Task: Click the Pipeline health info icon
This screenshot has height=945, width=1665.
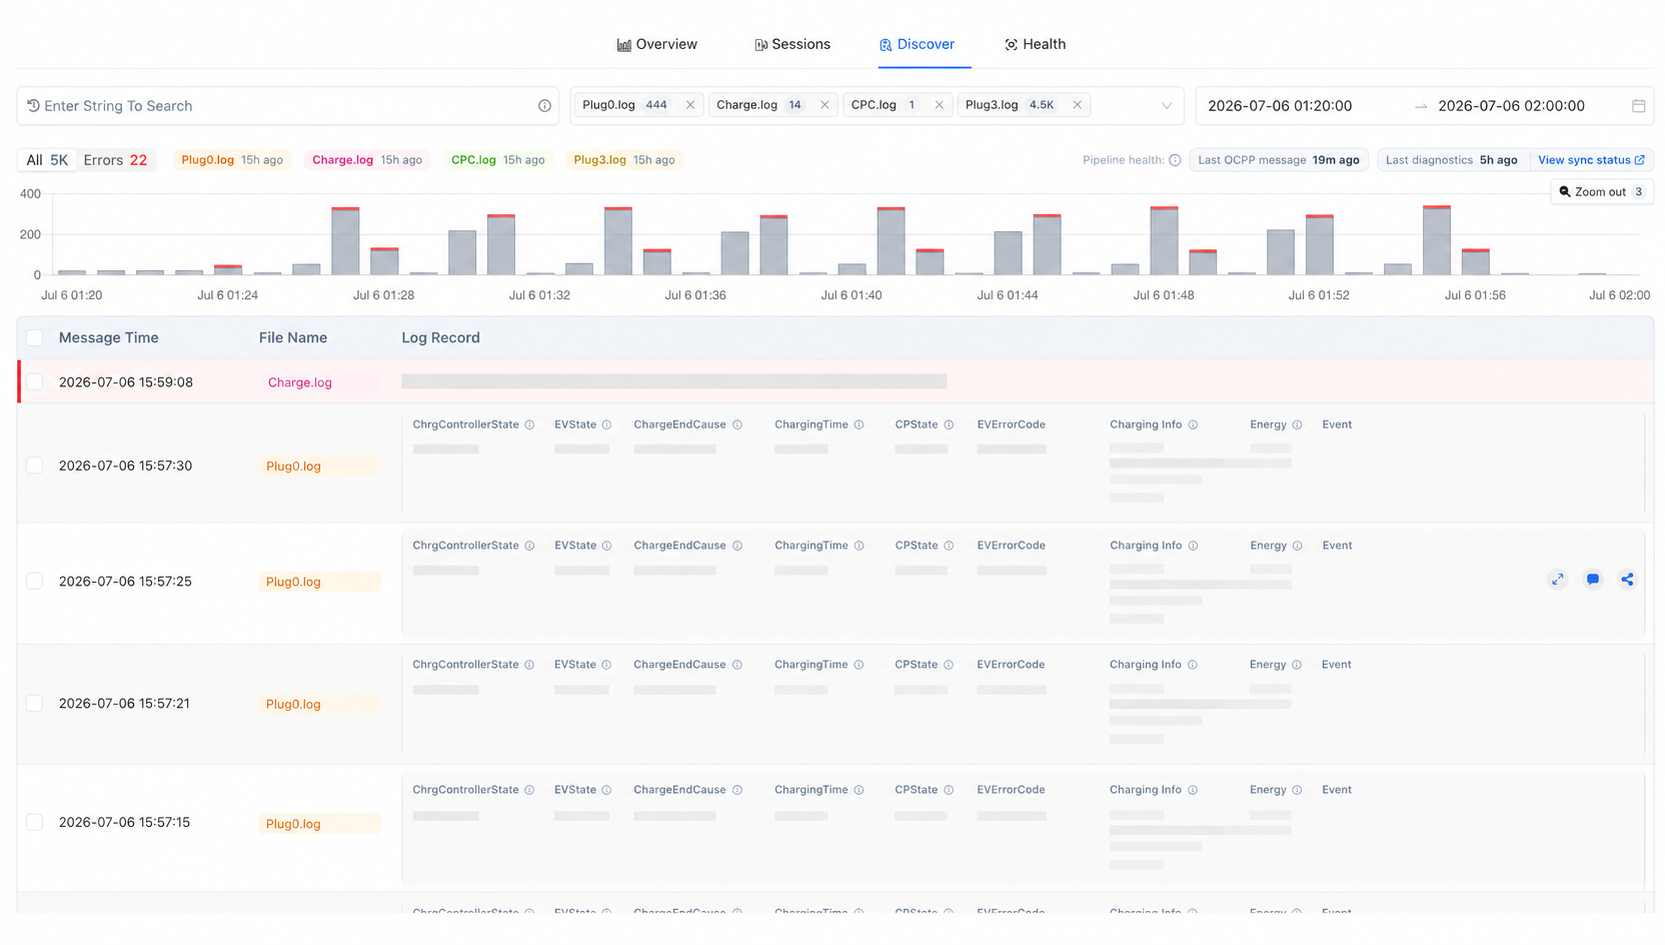Action: click(1175, 160)
